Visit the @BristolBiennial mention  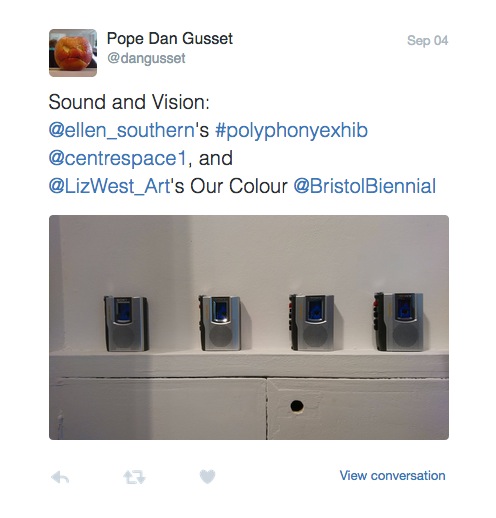pos(365,186)
